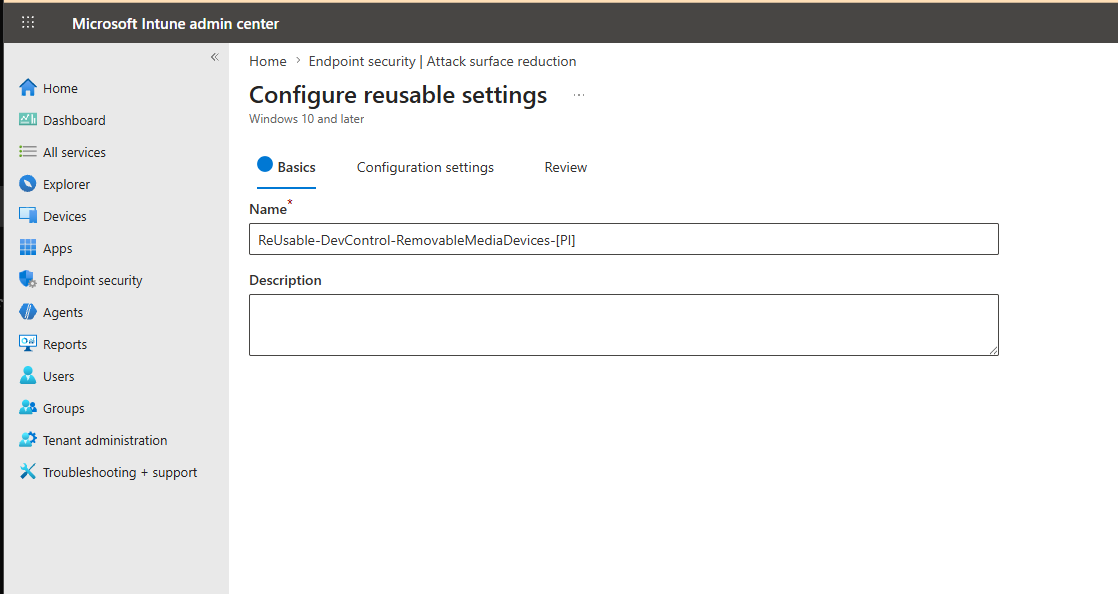This screenshot has height=594, width=1118.
Task: Click the Agents icon in sidebar
Action: click(x=28, y=312)
